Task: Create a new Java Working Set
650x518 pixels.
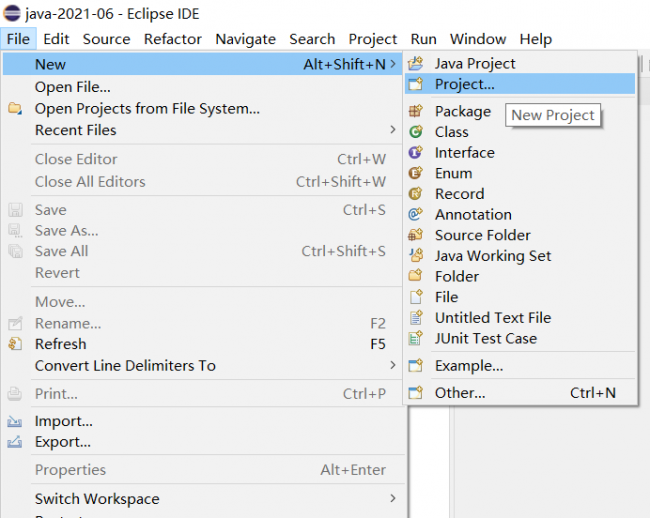Action: pyautogui.click(x=520, y=256)
